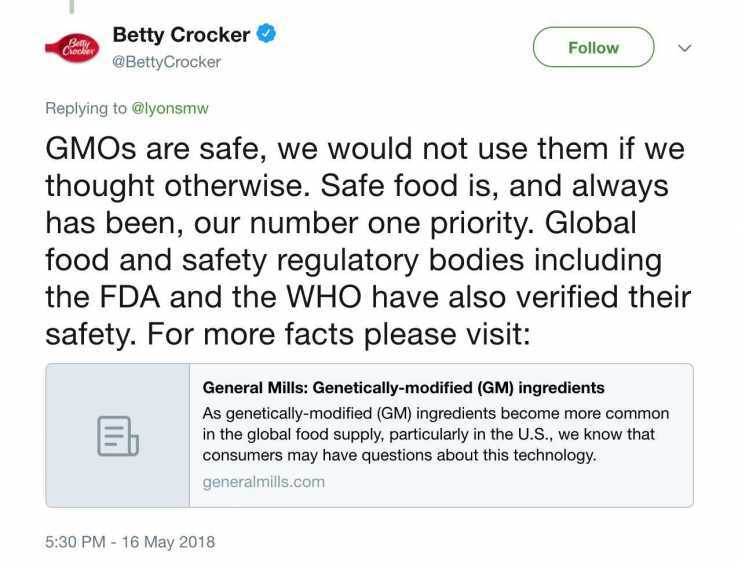Open the Betty Crocker display name
This screenshot has height=566, width=738.
coord(181,34)
